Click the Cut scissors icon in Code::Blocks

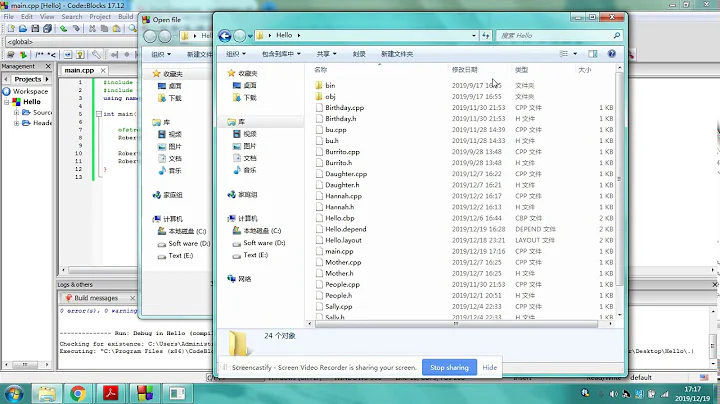point(92,28)
